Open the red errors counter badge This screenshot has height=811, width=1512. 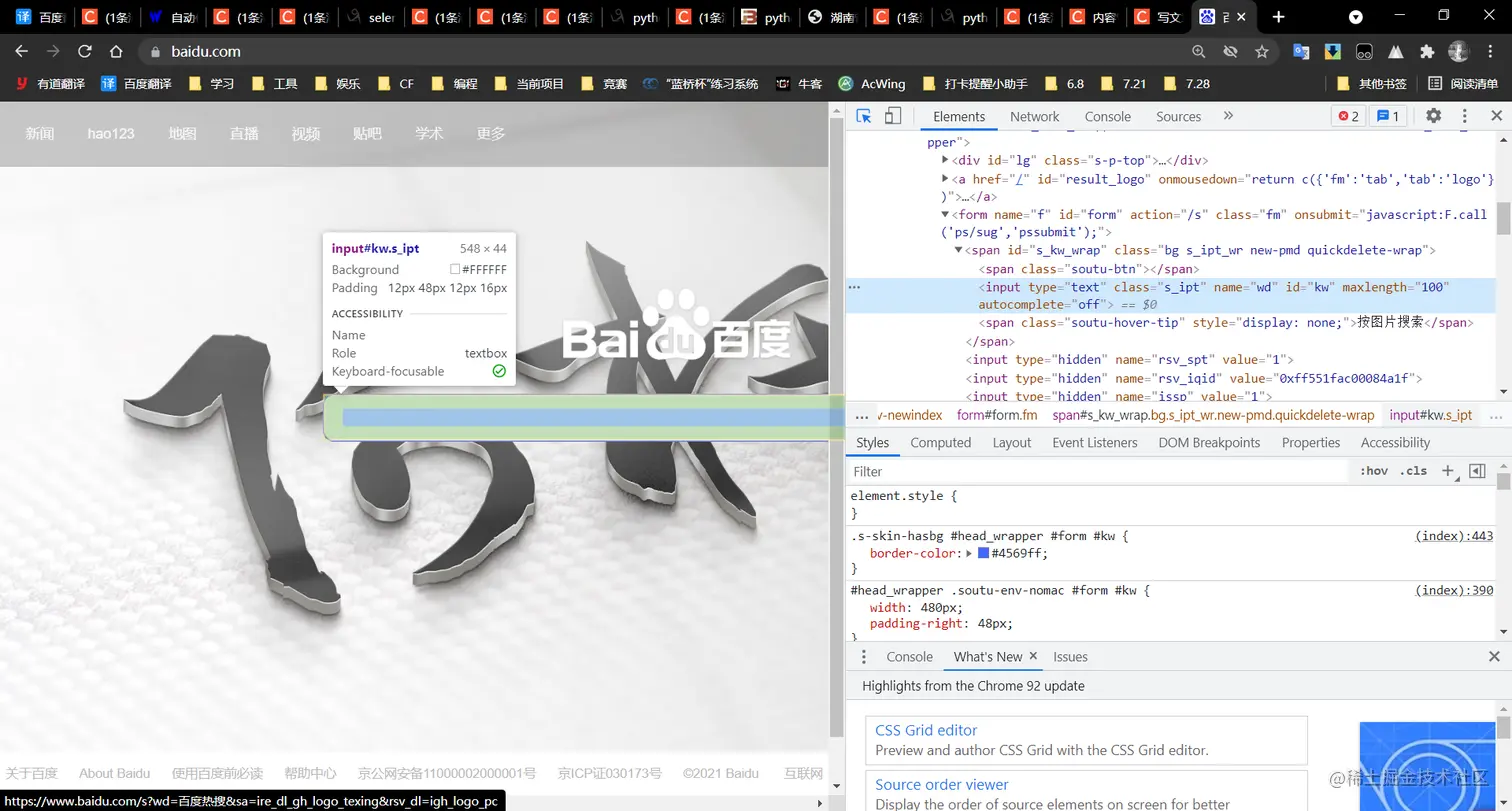(x=1347, y=116)
